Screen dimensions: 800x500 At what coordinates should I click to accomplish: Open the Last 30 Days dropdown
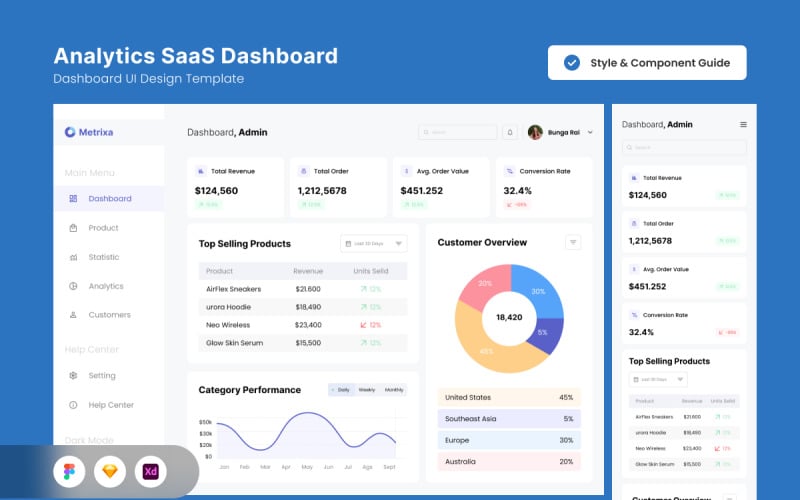(x=374, y=243)
